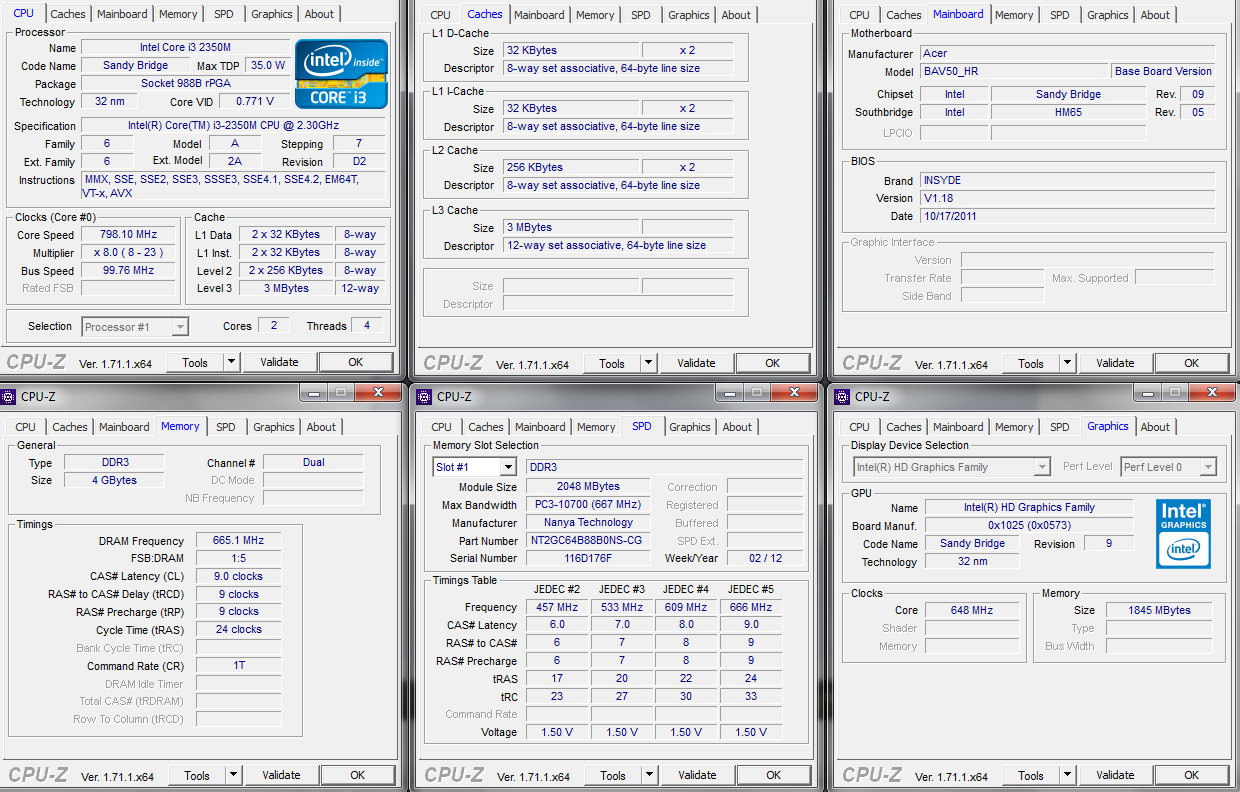The image size is (1240, 792).
Task: Click L3 Cache size 3 MBytes in Caches-tab window
Action: 570,227
